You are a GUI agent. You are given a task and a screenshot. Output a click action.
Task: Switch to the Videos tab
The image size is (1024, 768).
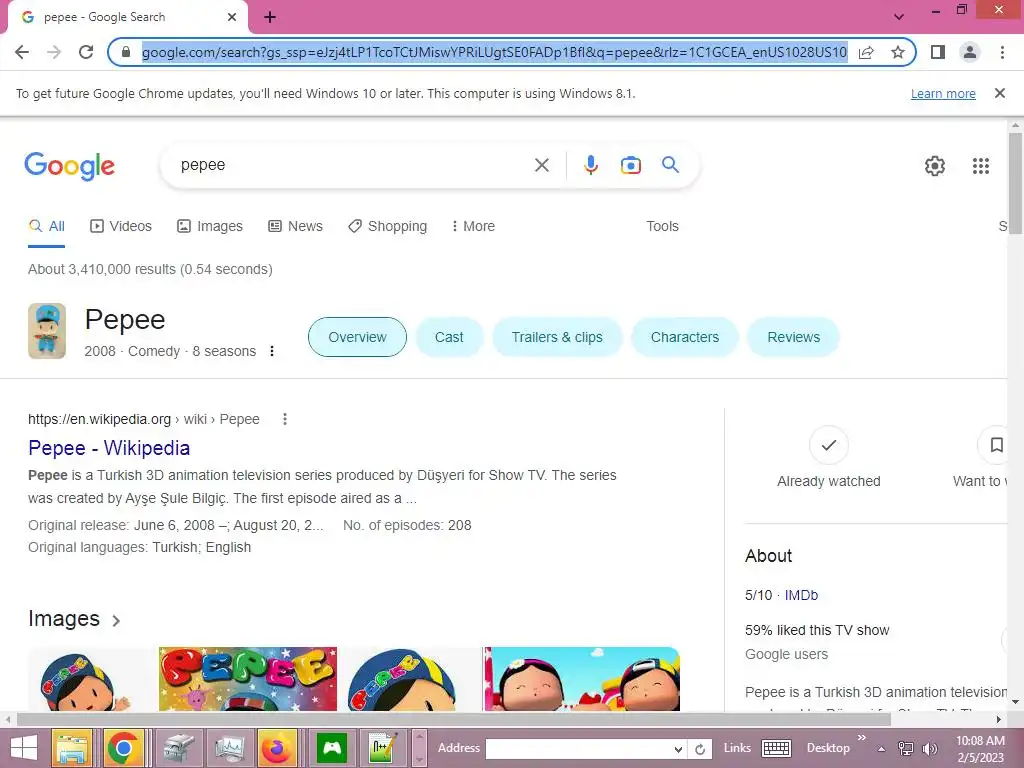pyautogui.click(x=121, y=227)
